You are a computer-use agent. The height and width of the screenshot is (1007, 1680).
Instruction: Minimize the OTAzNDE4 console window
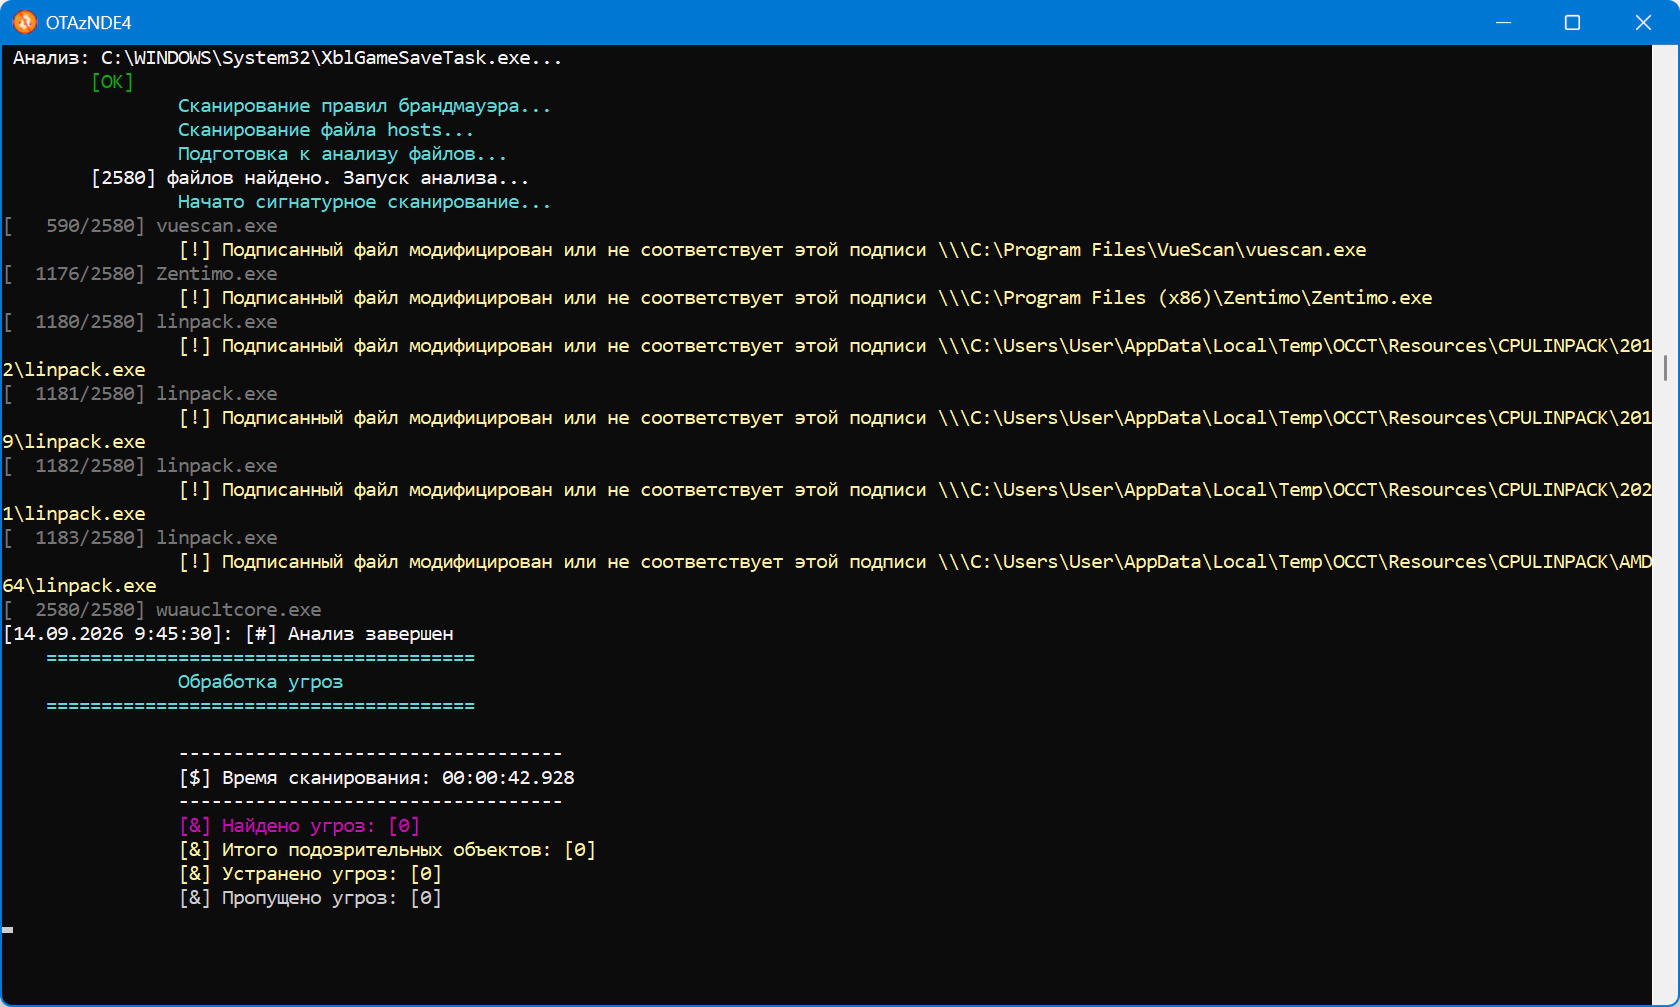[1503, 22]
